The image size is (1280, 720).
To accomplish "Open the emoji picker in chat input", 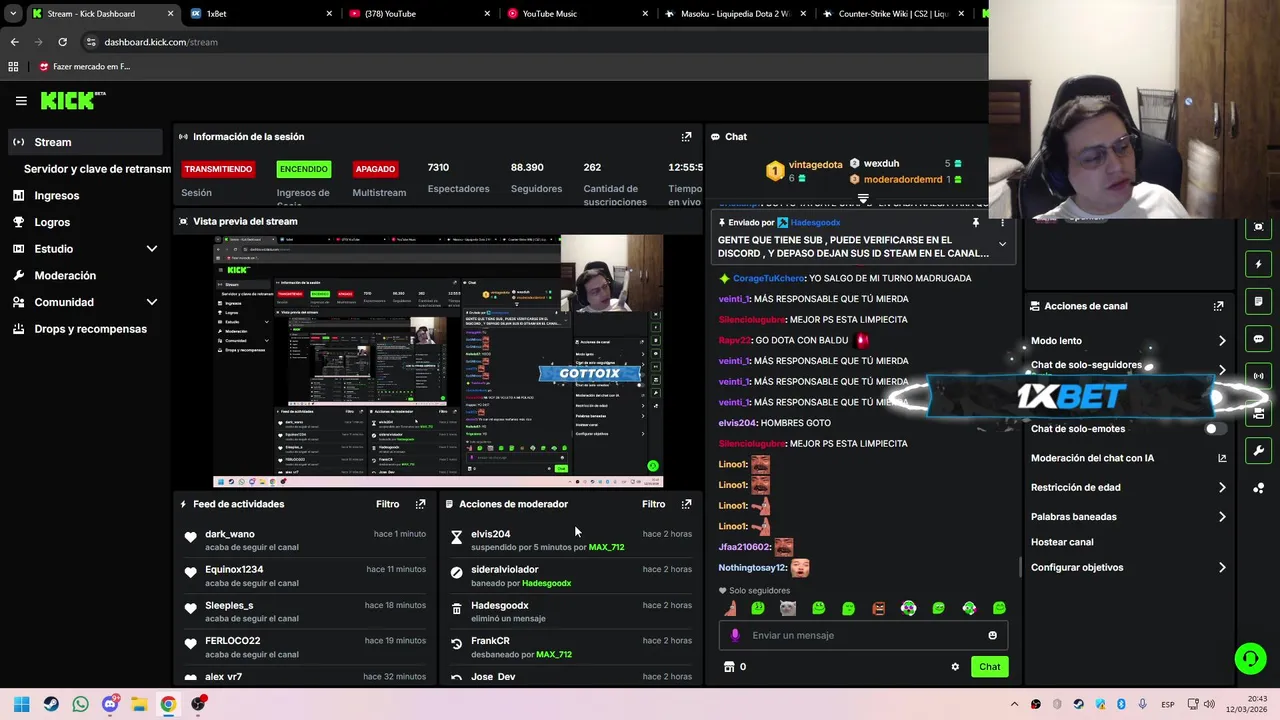I will [992, 635].
